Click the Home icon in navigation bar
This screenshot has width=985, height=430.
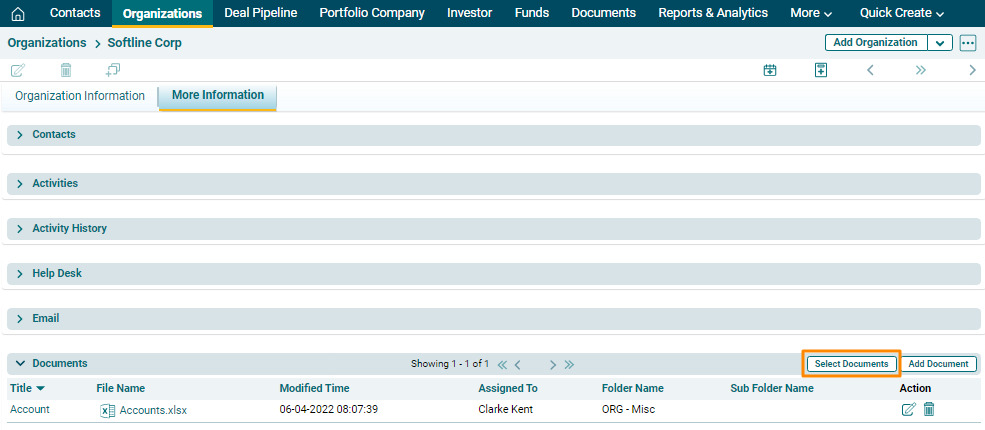pyautogui.click(x=17, y=13)
